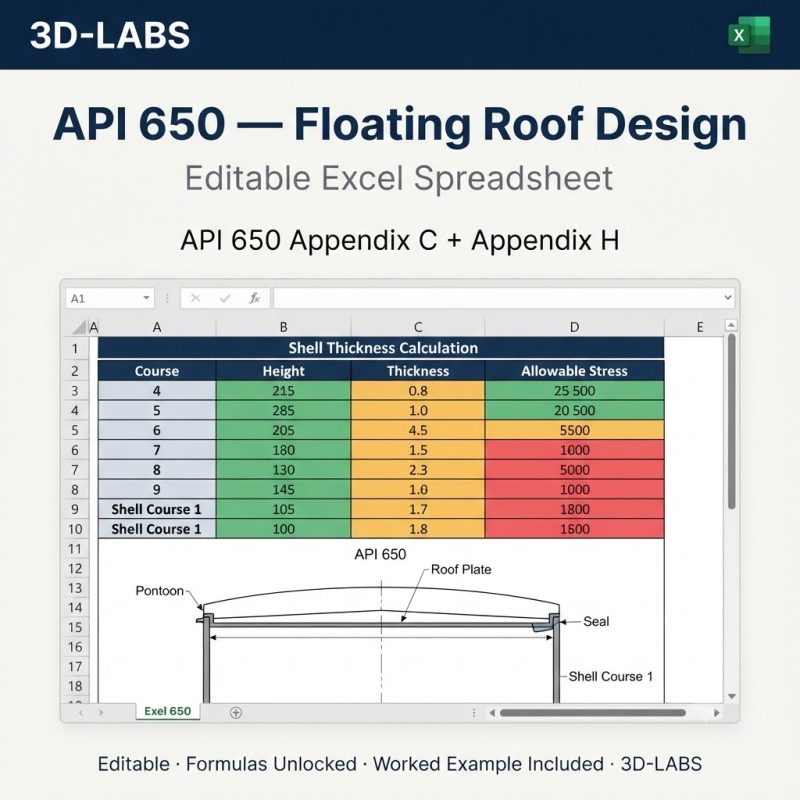
Task: Click next sheet navigation arrow
Action: [x=101, y=713]
